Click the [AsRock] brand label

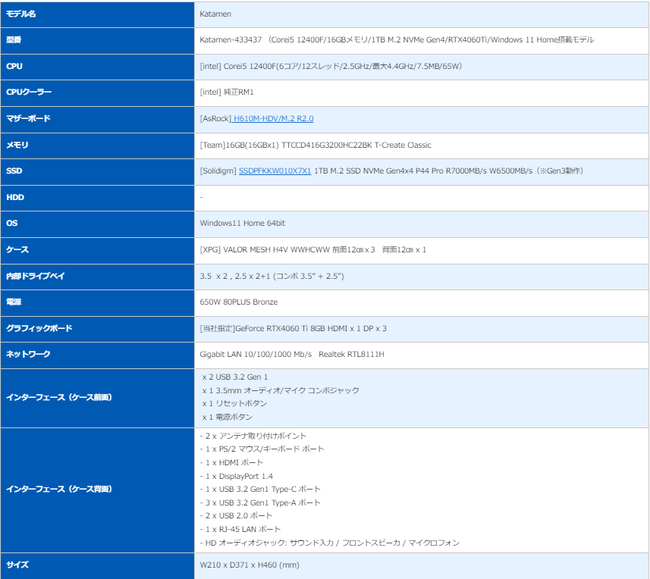[216, 119]
